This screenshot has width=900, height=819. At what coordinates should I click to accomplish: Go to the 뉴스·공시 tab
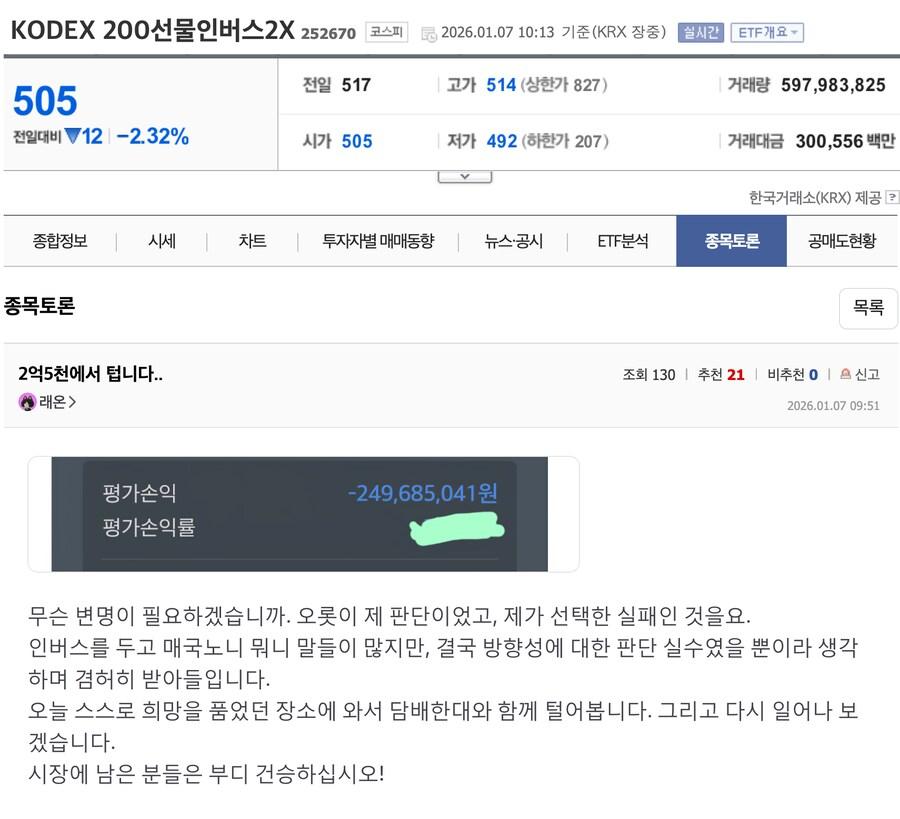(513, 241)
